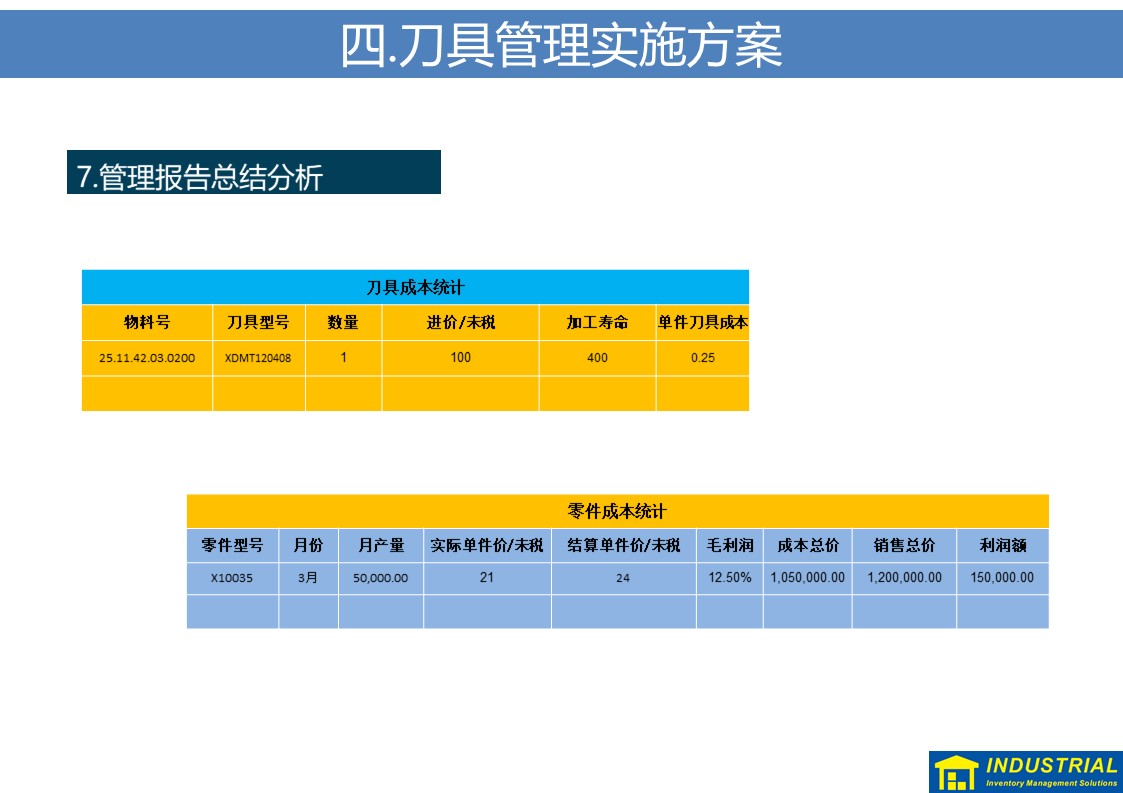Image resolution: width=1123 pixels, height=793 pixels.
Task: Click the X10035 part model cell
Action: (x=232, y=578)
